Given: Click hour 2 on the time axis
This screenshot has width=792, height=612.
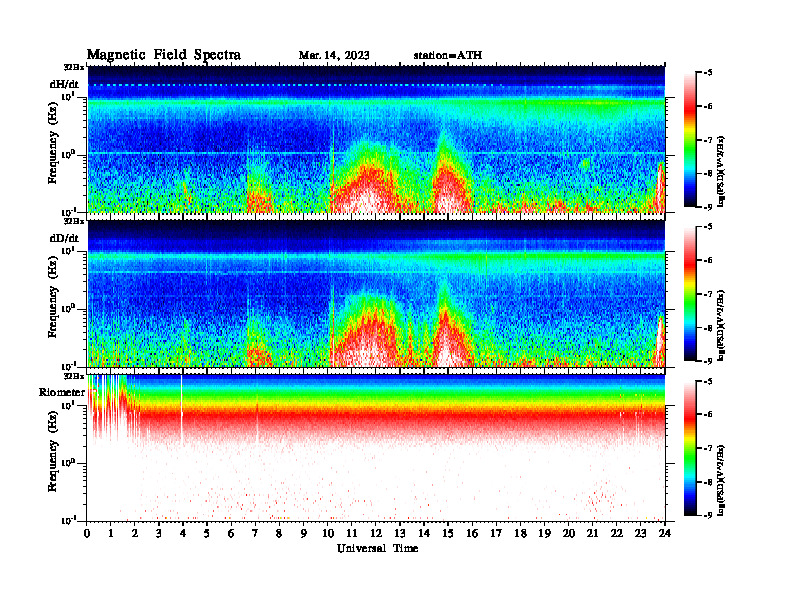Looking at the screenshot, I should click(x=135, y=534).
